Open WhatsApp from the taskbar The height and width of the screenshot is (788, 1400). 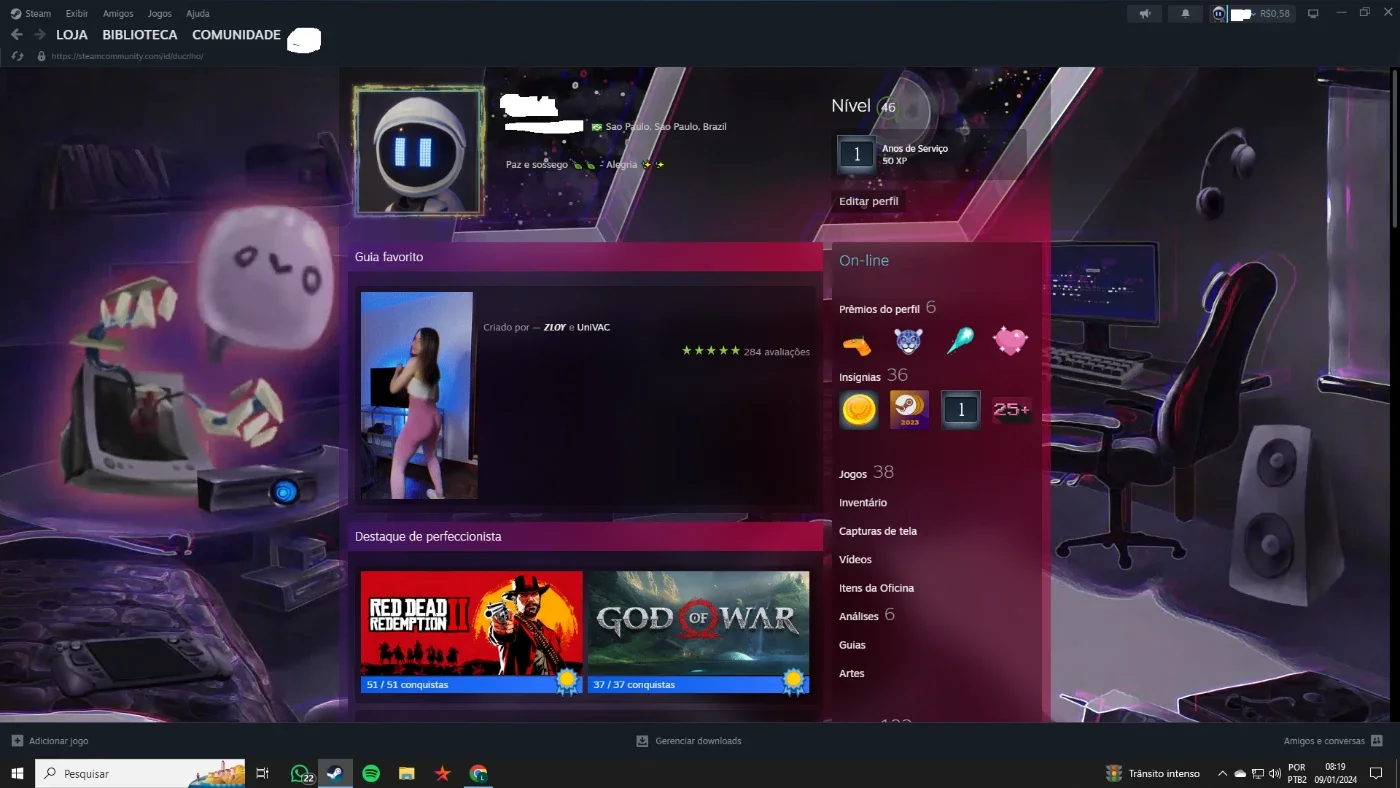300,773
